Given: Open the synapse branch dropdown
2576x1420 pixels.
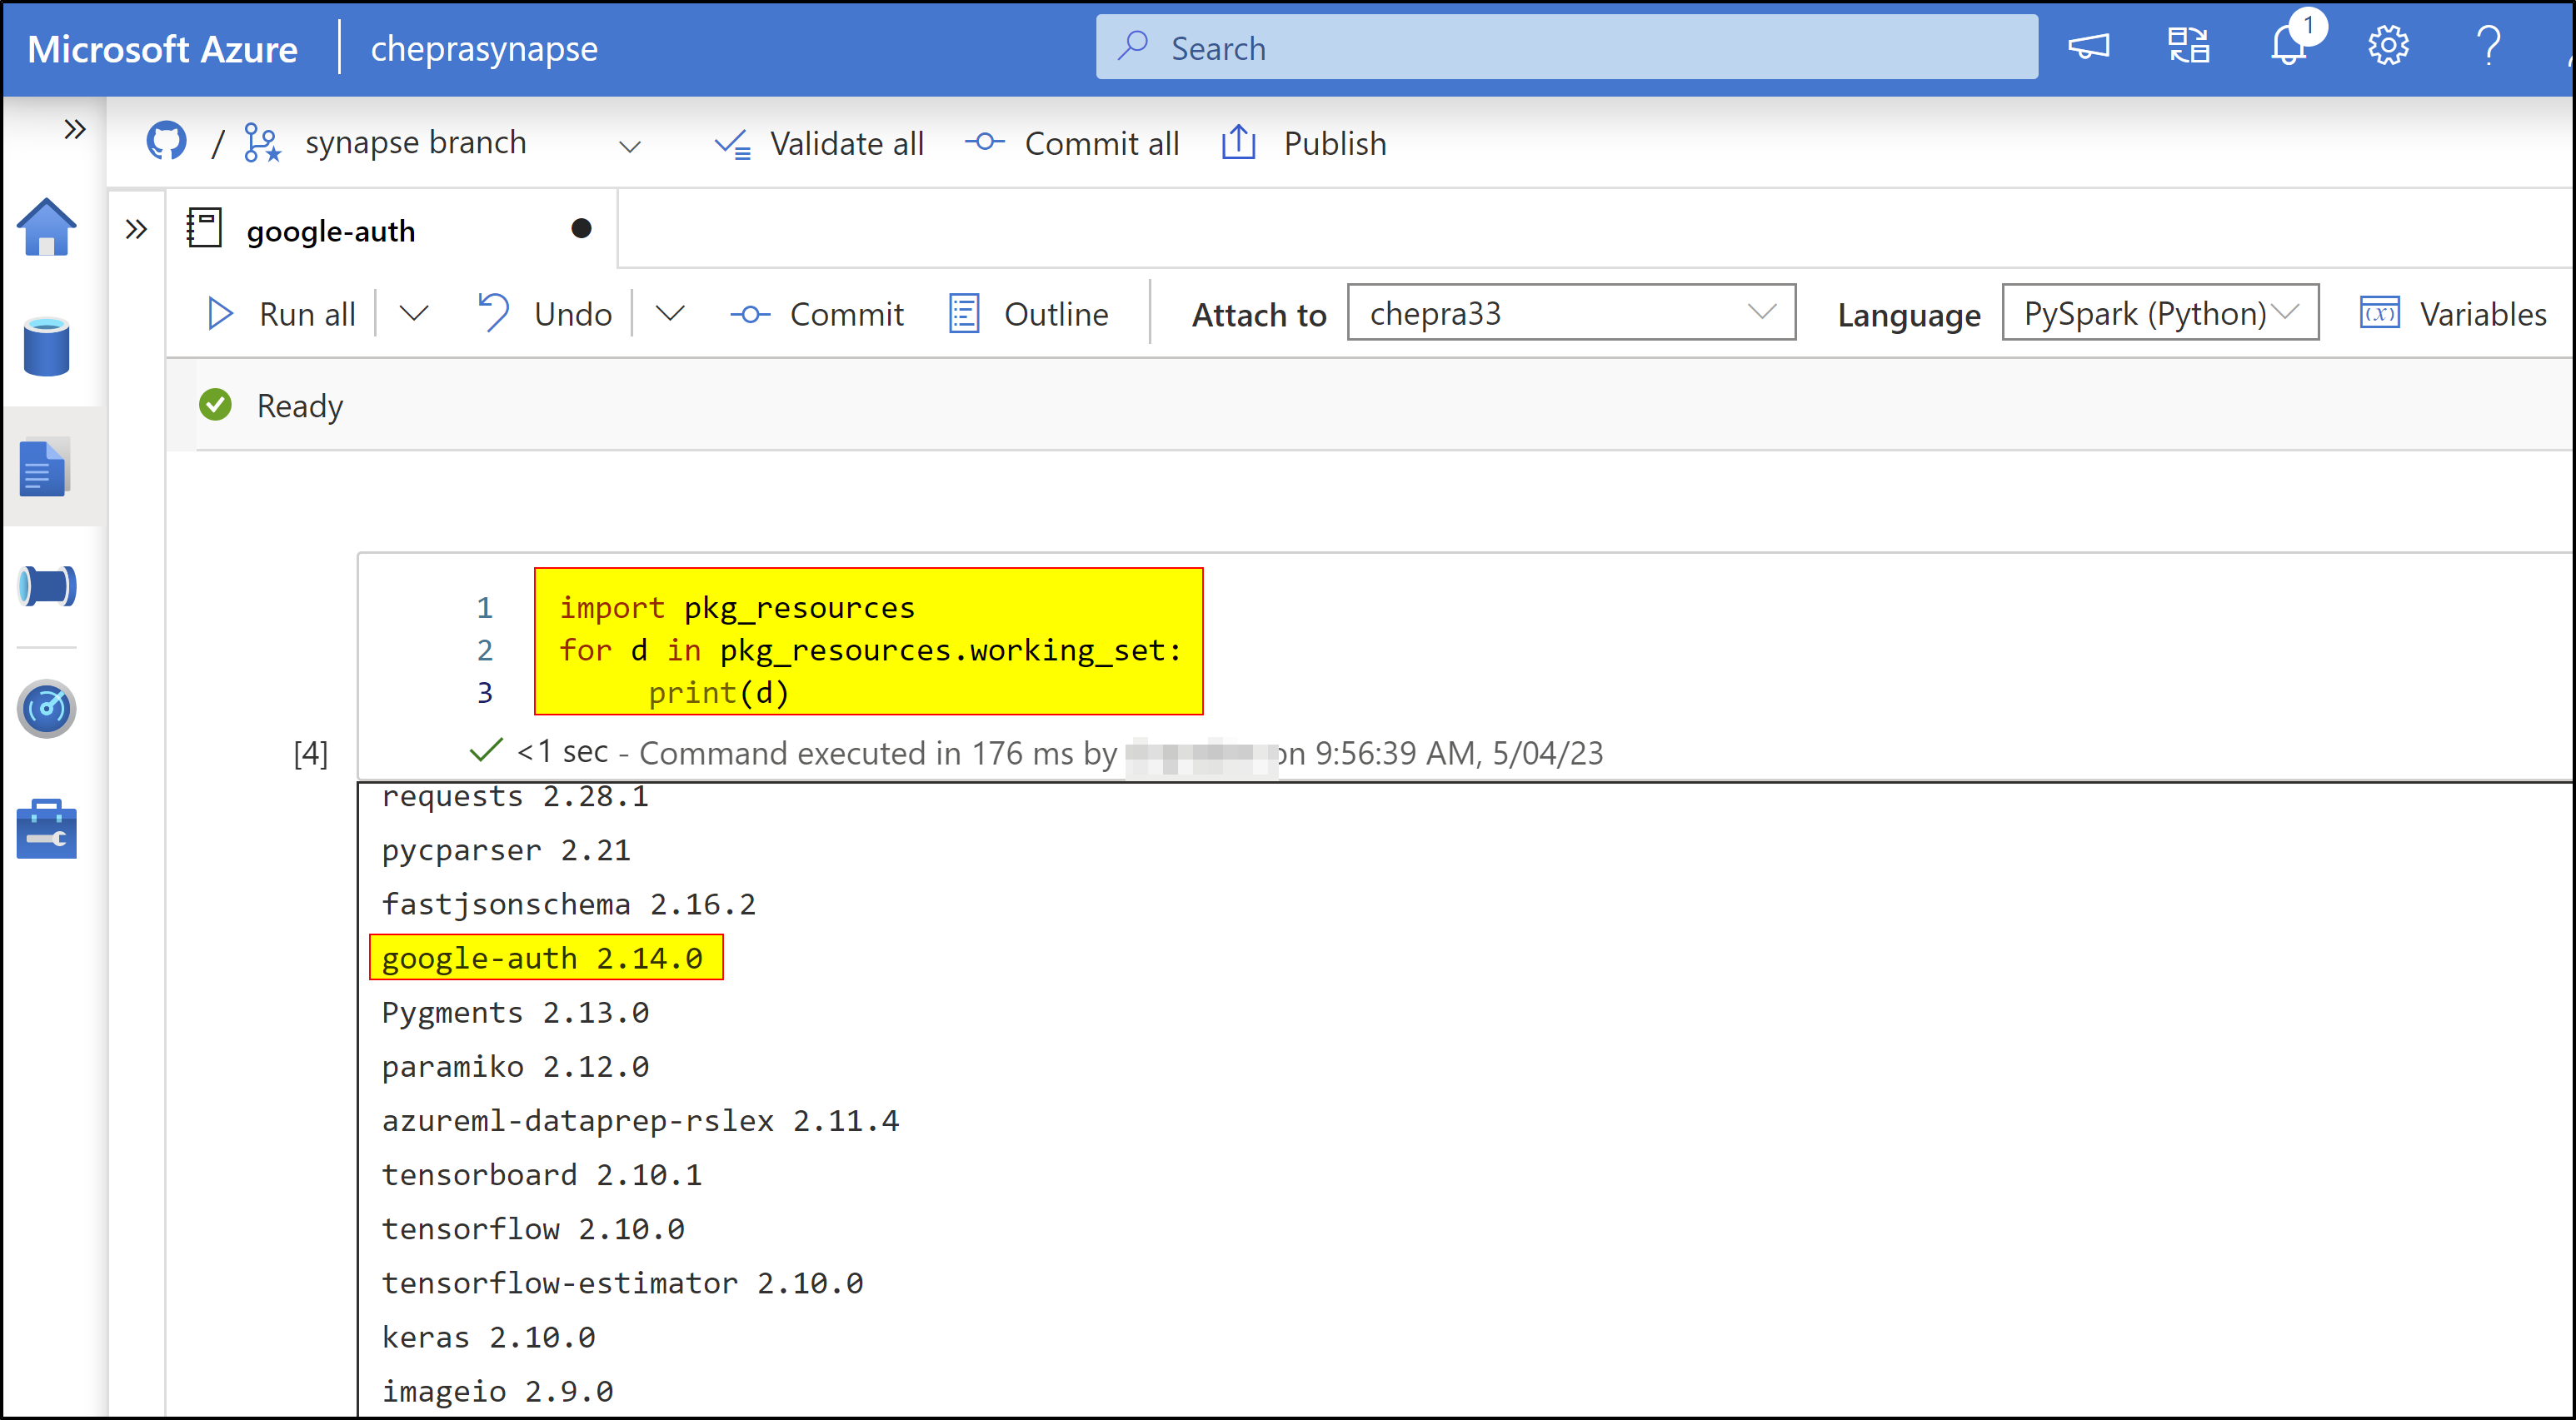Looking at the screenshot, I should 629,146.
